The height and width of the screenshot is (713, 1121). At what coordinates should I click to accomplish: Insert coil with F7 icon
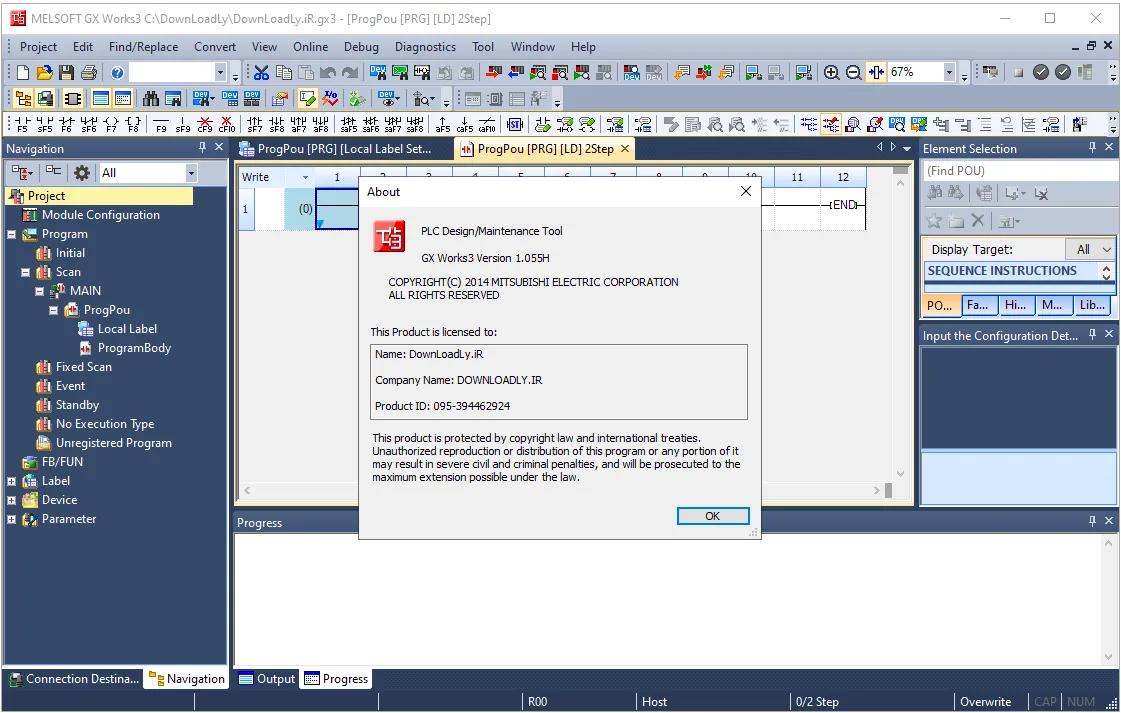point(112,124)
